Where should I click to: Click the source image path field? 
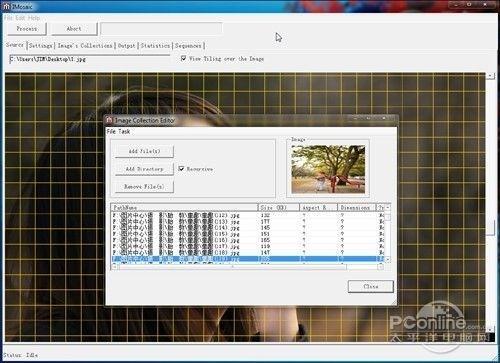[x=90, y=59]
